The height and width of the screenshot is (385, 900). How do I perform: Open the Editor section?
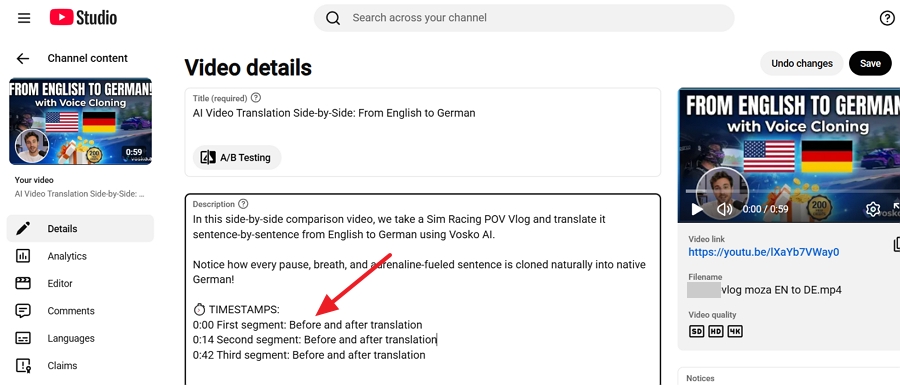[80, 283]
